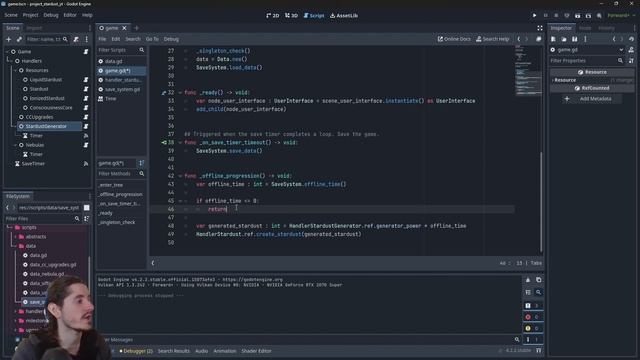
Task: Open the AssetLib workspace
Action: [x=344, y=16]
